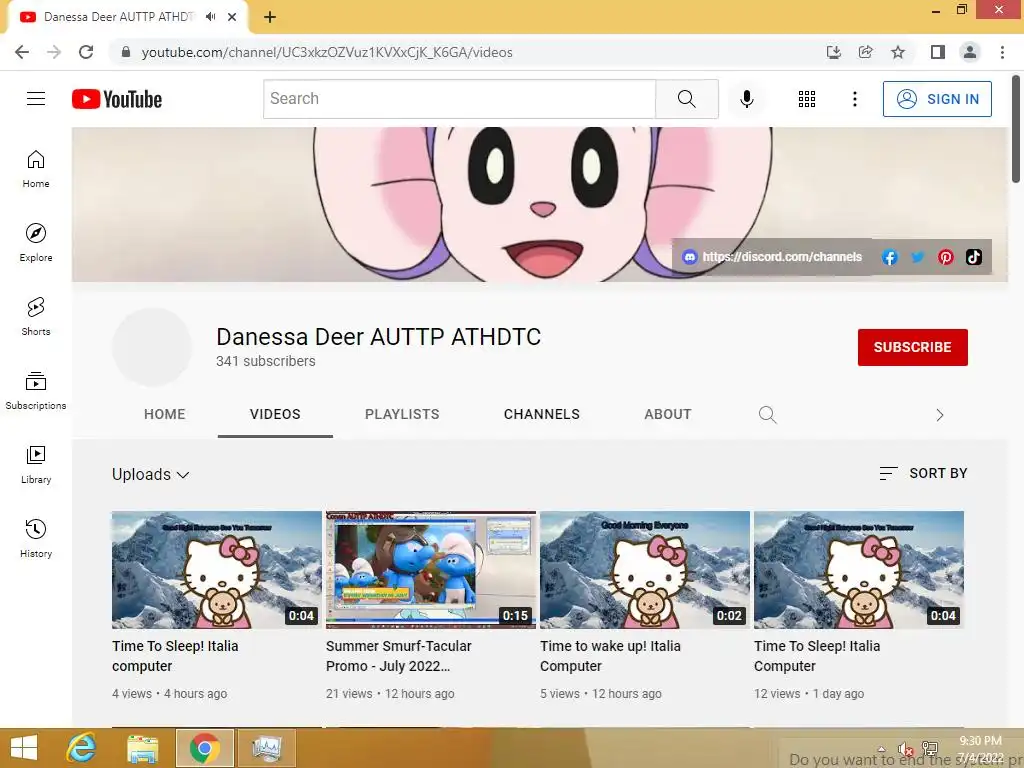
Task: Open title 'Time To Sleep! Italia Computer' 1 day ago
Action: coord(817,656)
